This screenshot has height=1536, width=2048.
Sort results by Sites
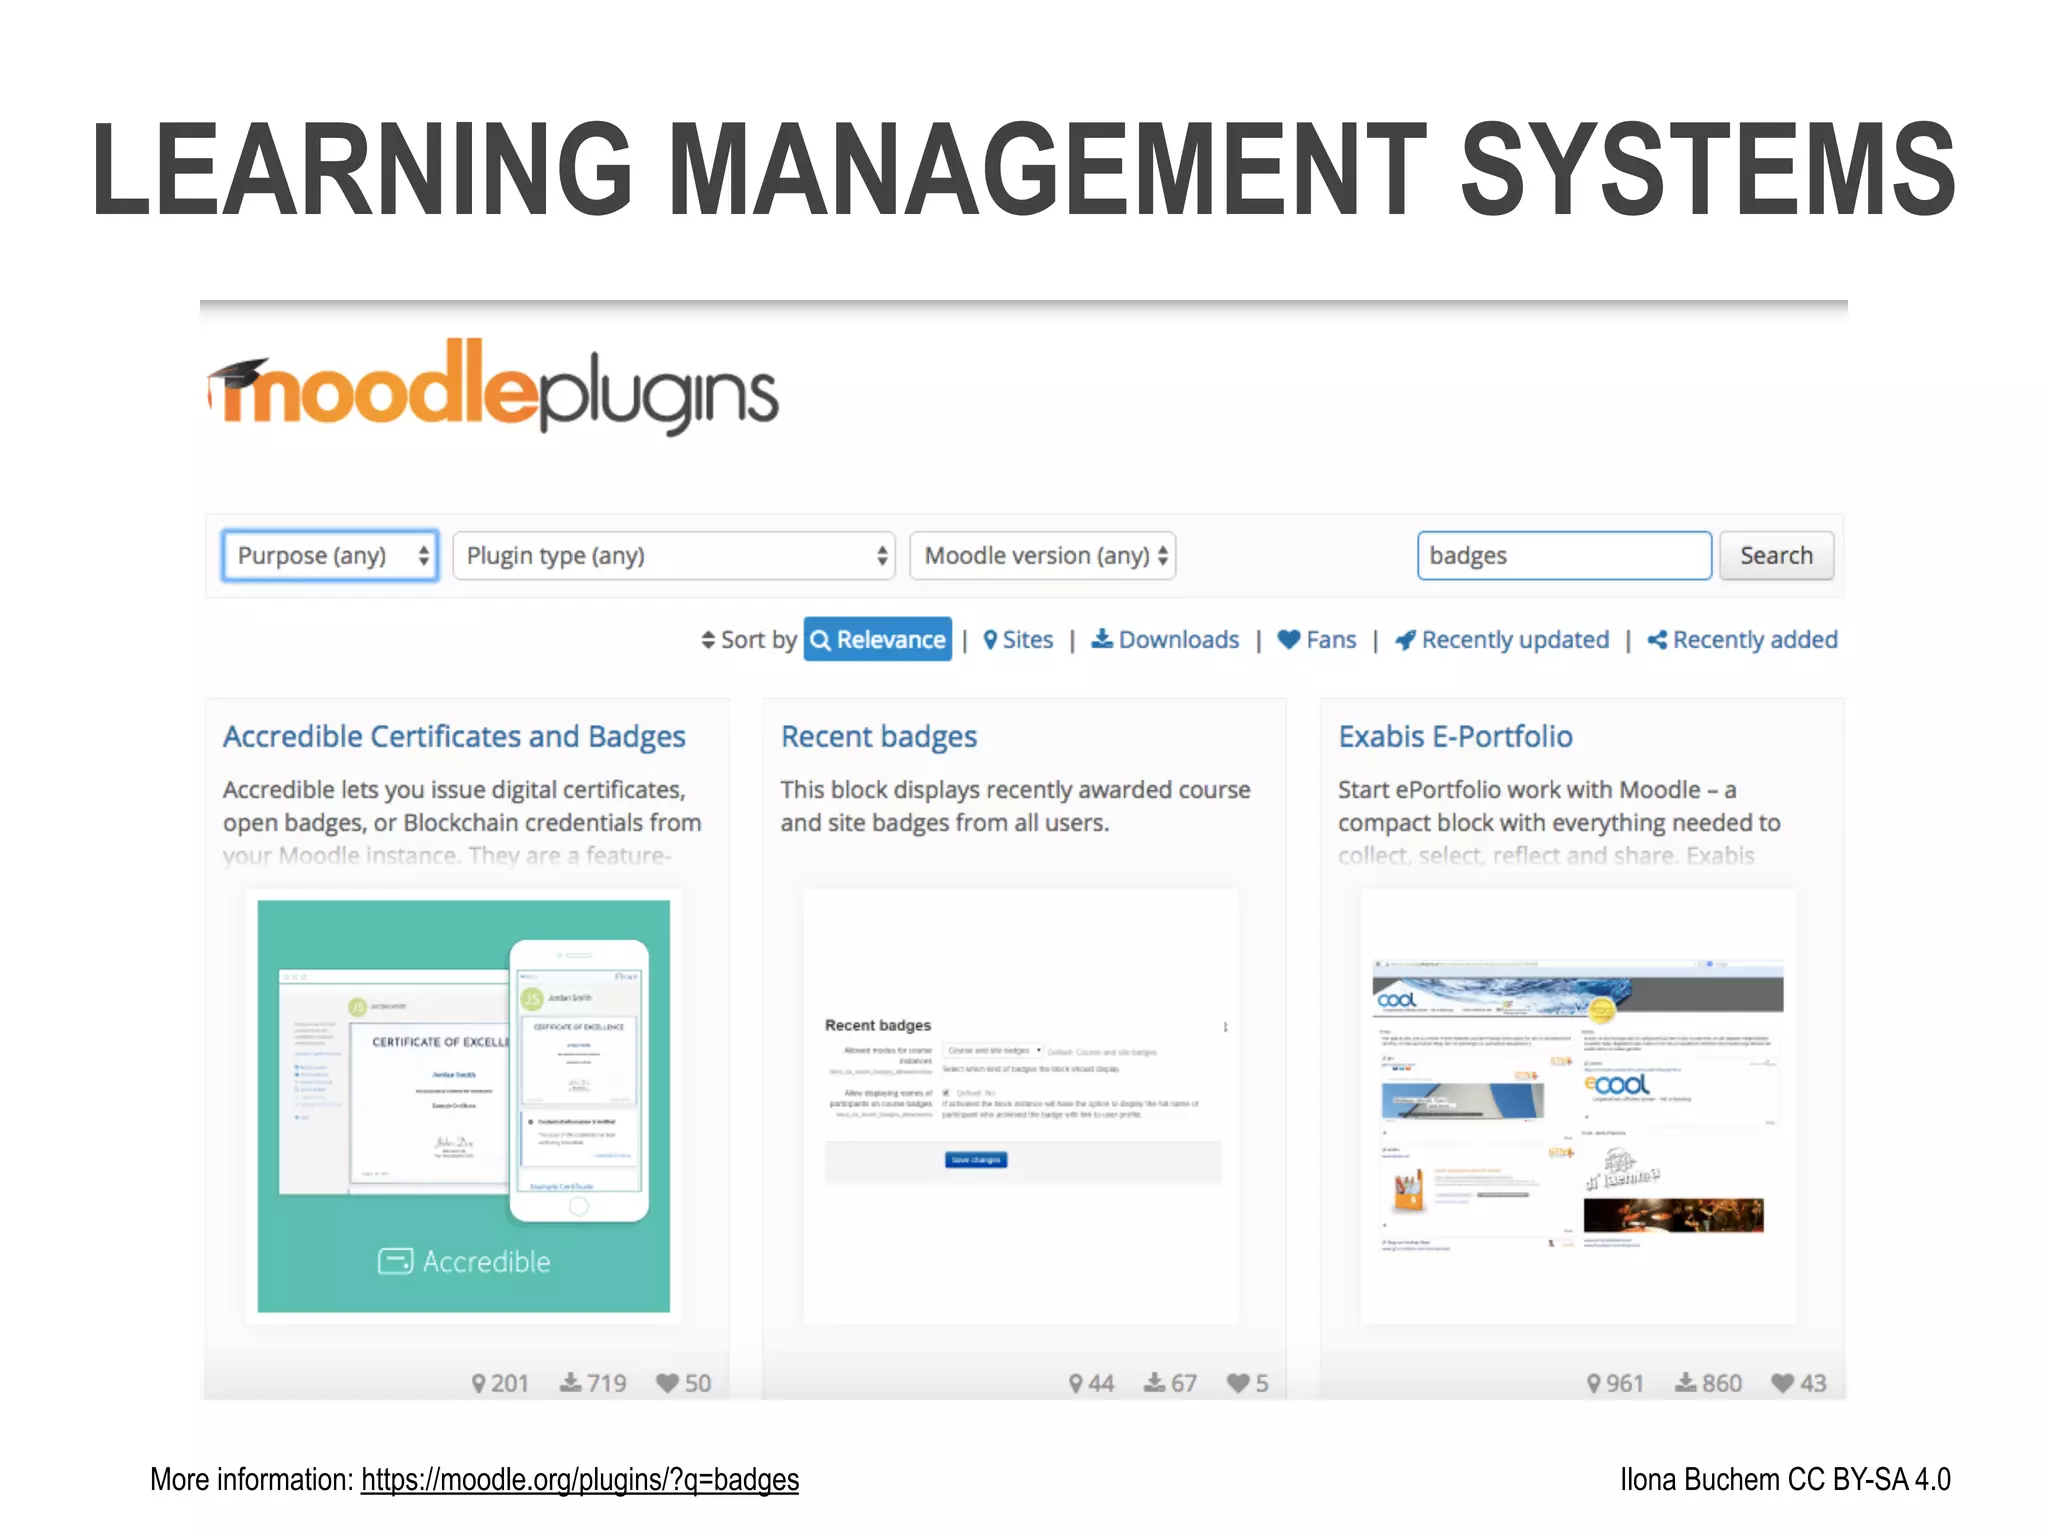click(x=1018, y=640)
